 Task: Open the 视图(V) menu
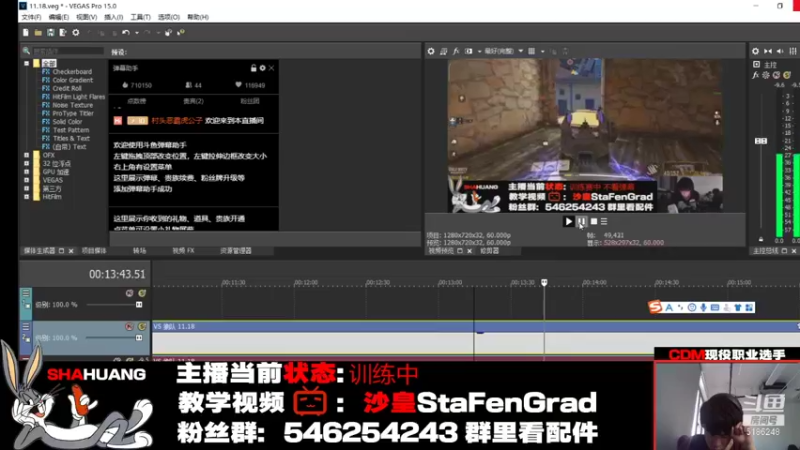pyautogui.click(x=86, y=17)
